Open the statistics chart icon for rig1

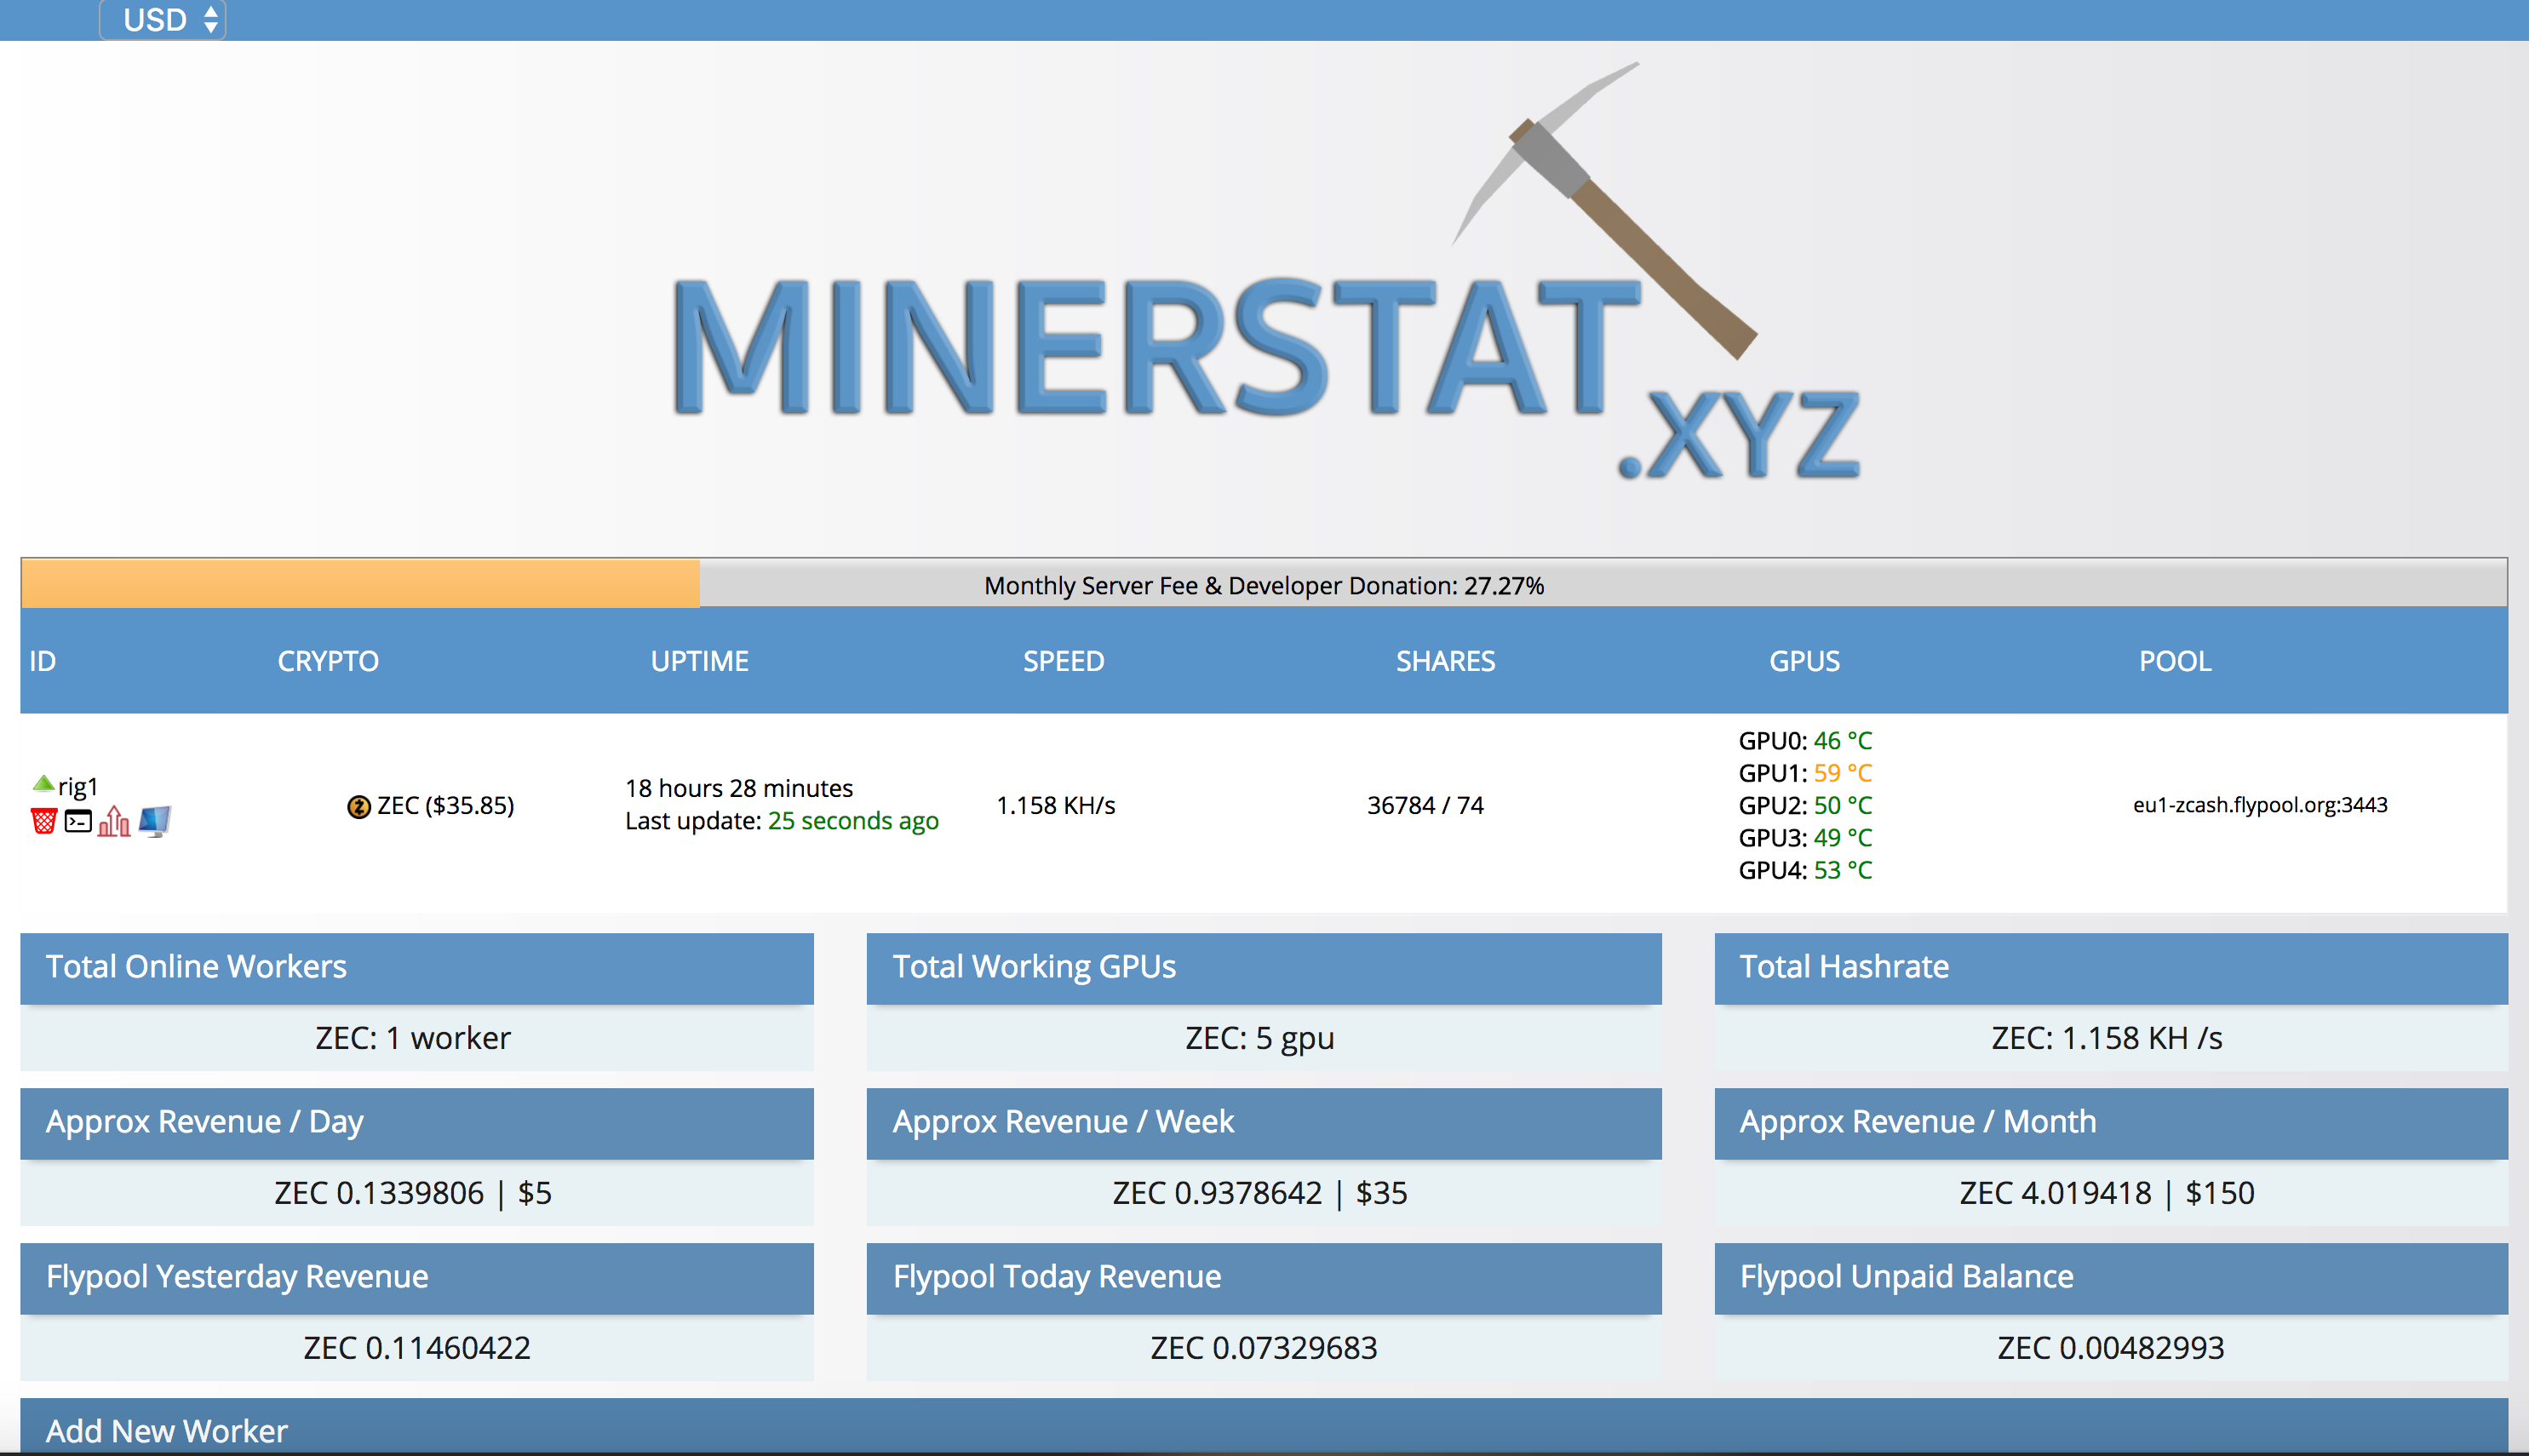click(114, 821)
